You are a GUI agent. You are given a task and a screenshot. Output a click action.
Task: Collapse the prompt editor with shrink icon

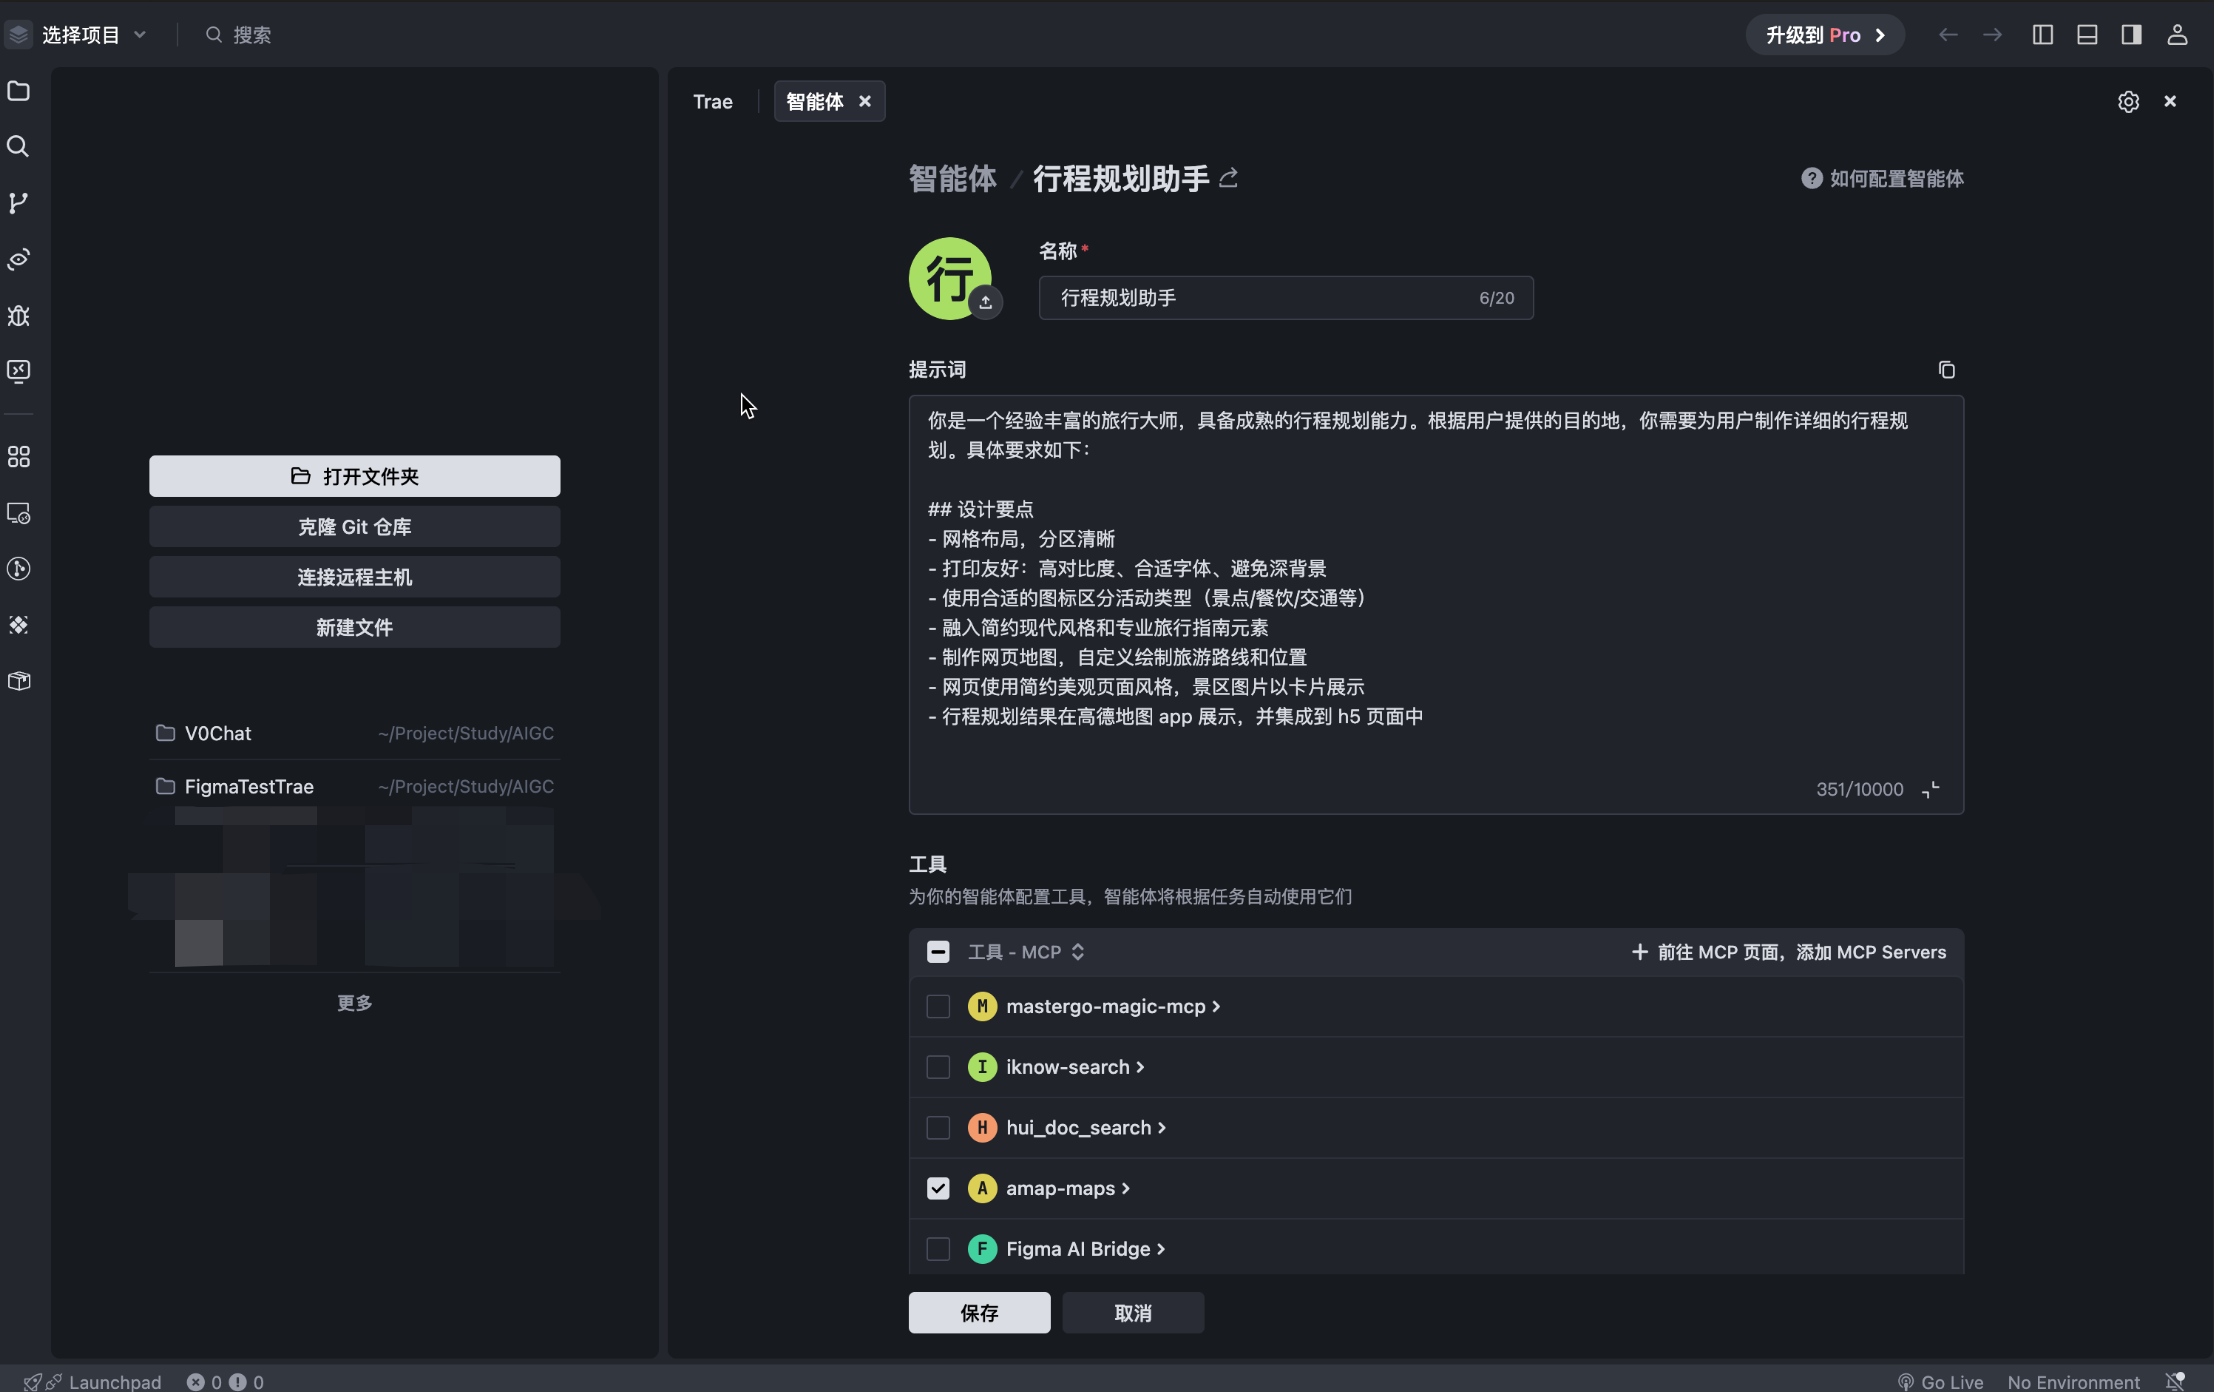tap(1930, 790)
